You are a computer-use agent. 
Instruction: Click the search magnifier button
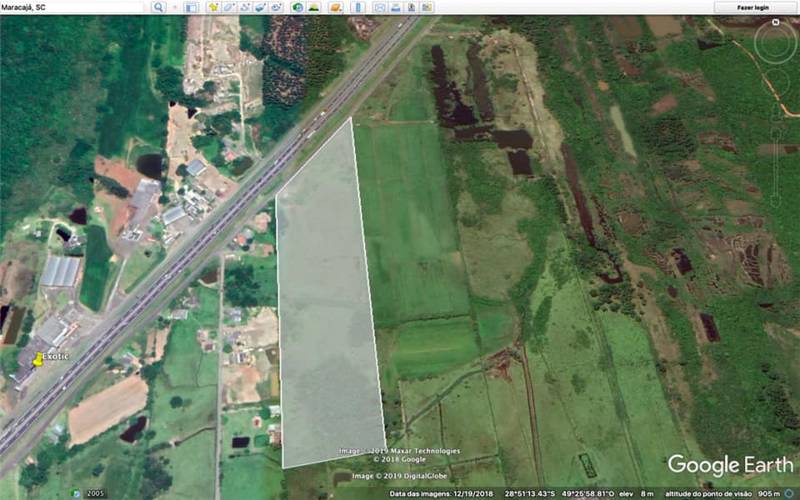click(158, 7)
